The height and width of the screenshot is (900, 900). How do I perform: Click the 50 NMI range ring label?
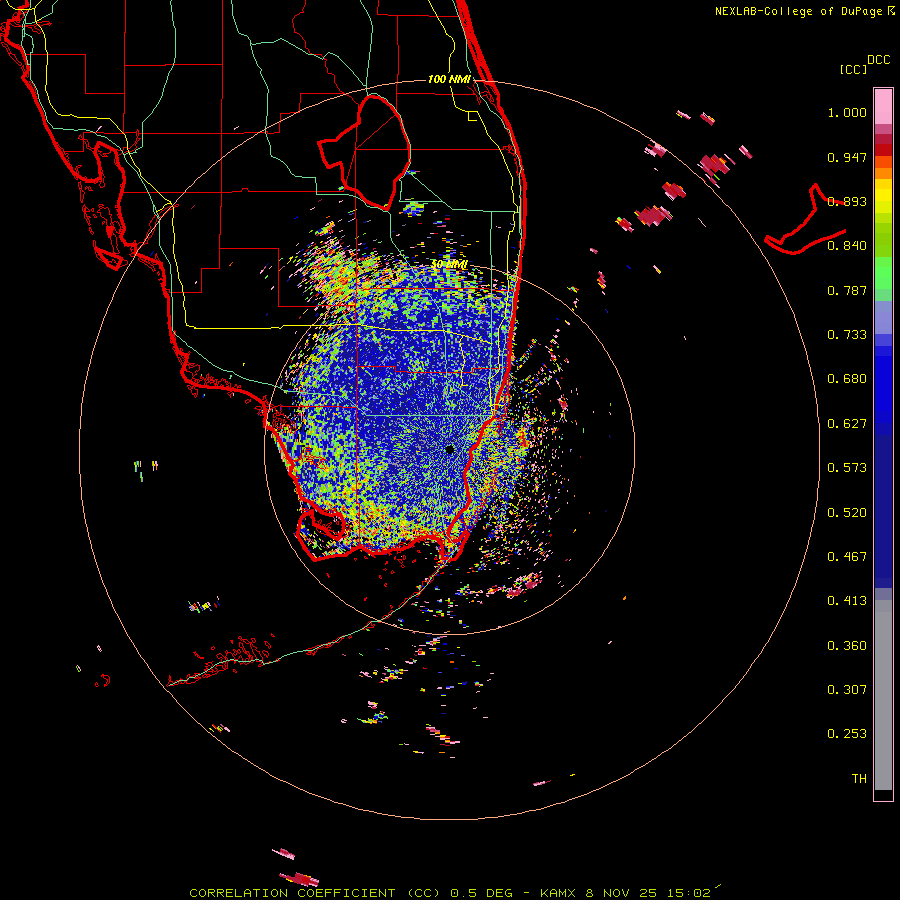pos(449,264)
